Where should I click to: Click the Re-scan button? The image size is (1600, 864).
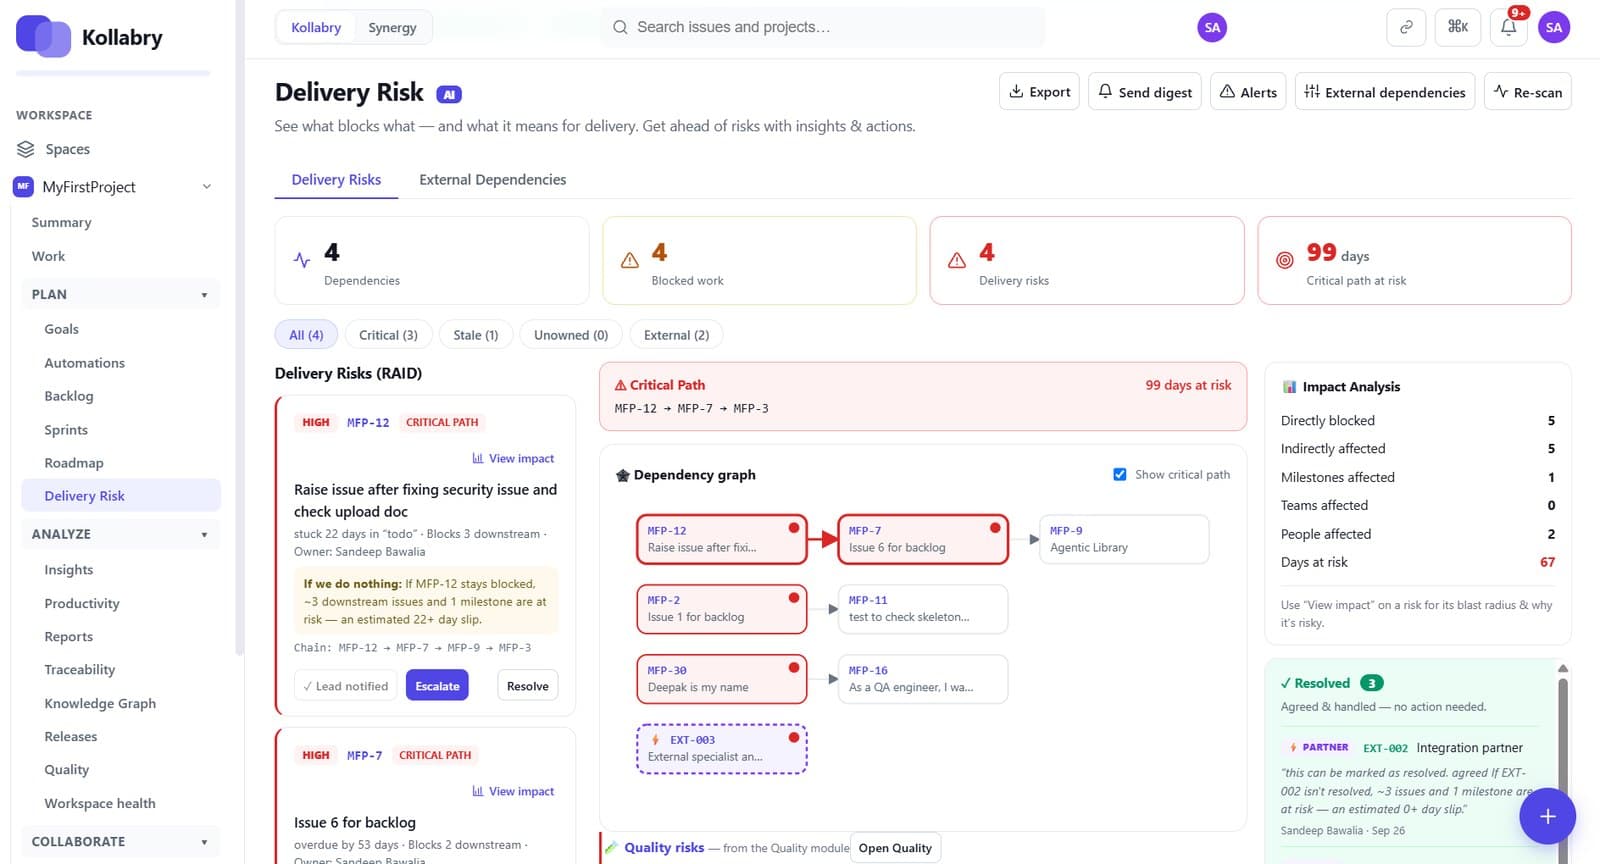pyautogui.click(x=1528, y=91)
